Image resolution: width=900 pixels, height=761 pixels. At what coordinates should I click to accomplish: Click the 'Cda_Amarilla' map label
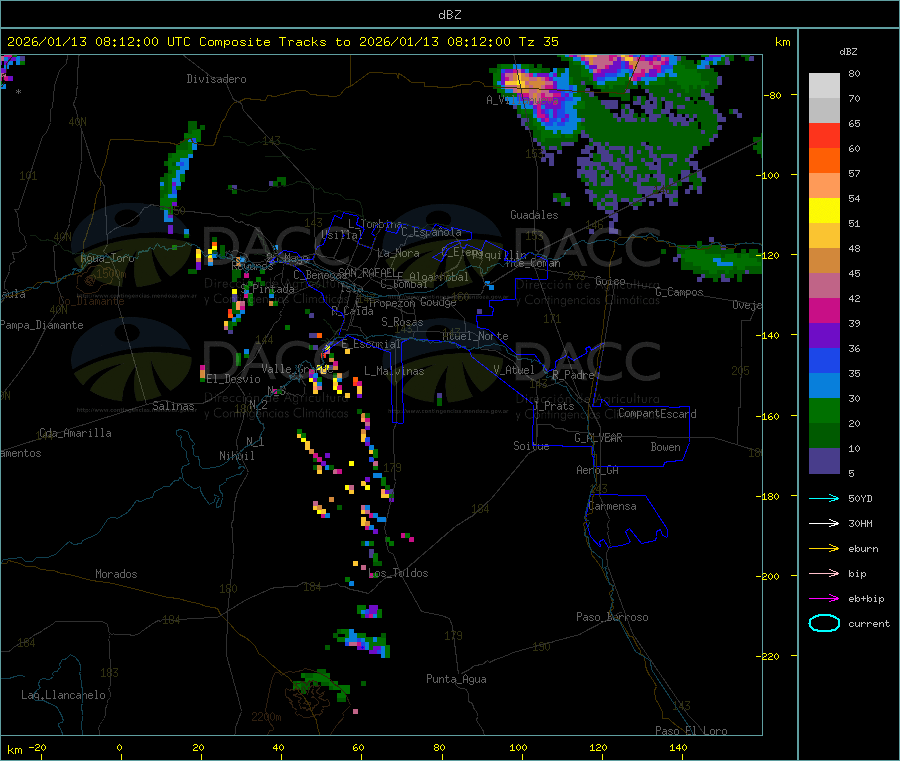coord(75,433)
